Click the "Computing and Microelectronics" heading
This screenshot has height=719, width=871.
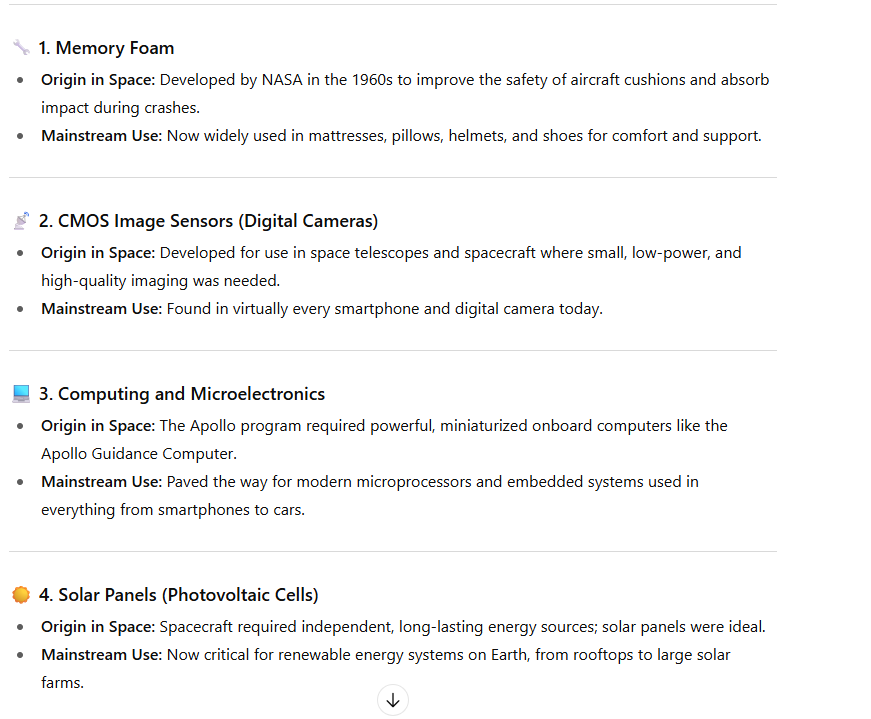pos(182,394)
